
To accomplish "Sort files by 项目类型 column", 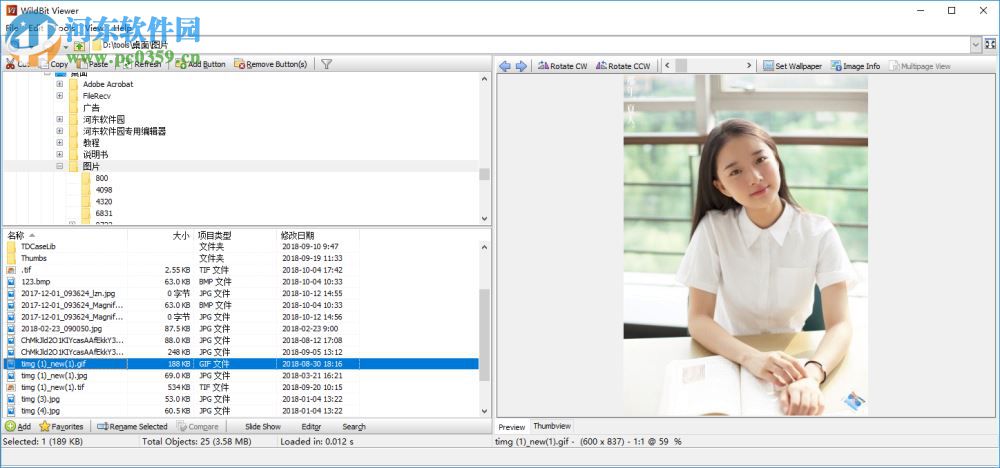I will (235, 235).
